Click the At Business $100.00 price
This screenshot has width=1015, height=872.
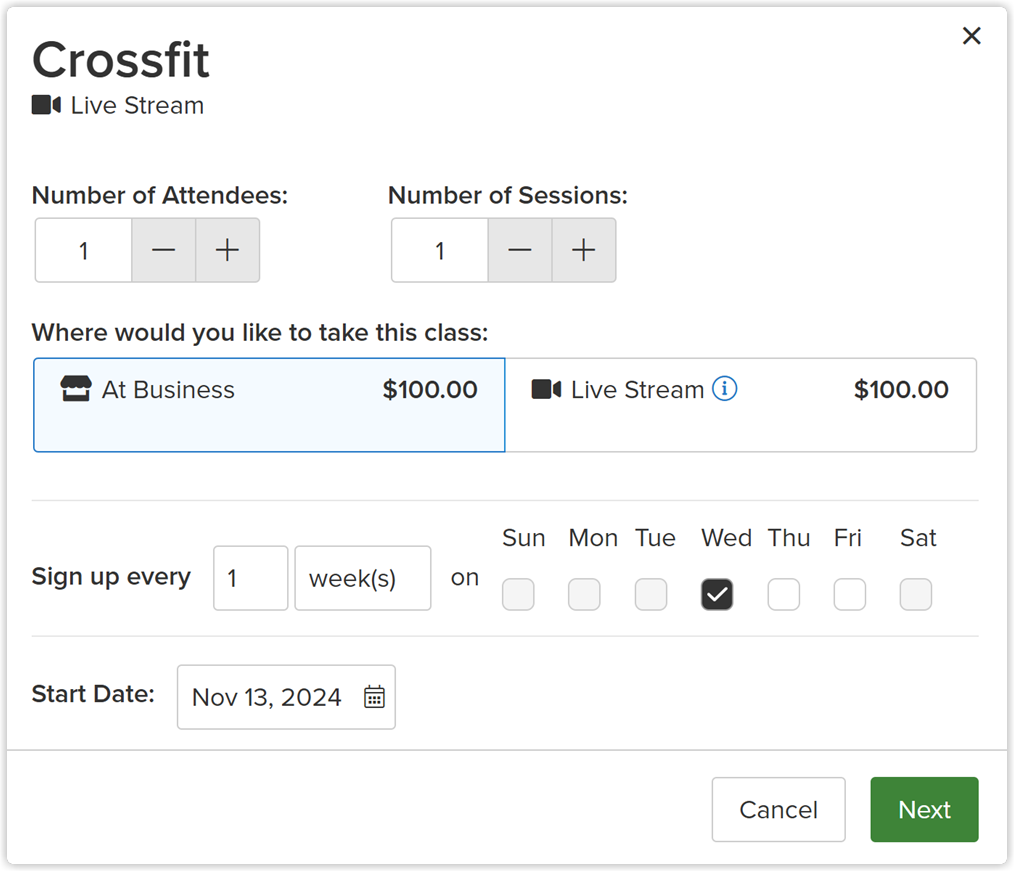point(430,389)
